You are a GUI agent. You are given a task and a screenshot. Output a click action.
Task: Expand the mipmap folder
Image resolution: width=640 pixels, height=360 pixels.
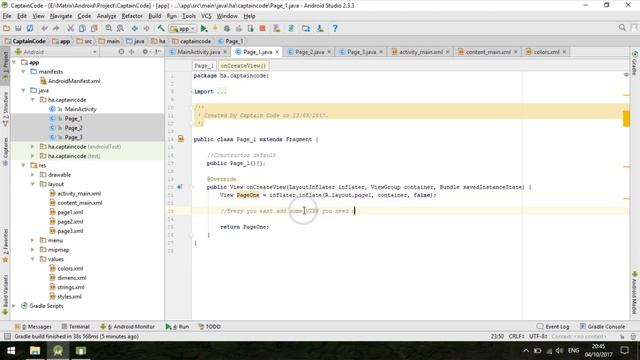[x=33, y=249]
